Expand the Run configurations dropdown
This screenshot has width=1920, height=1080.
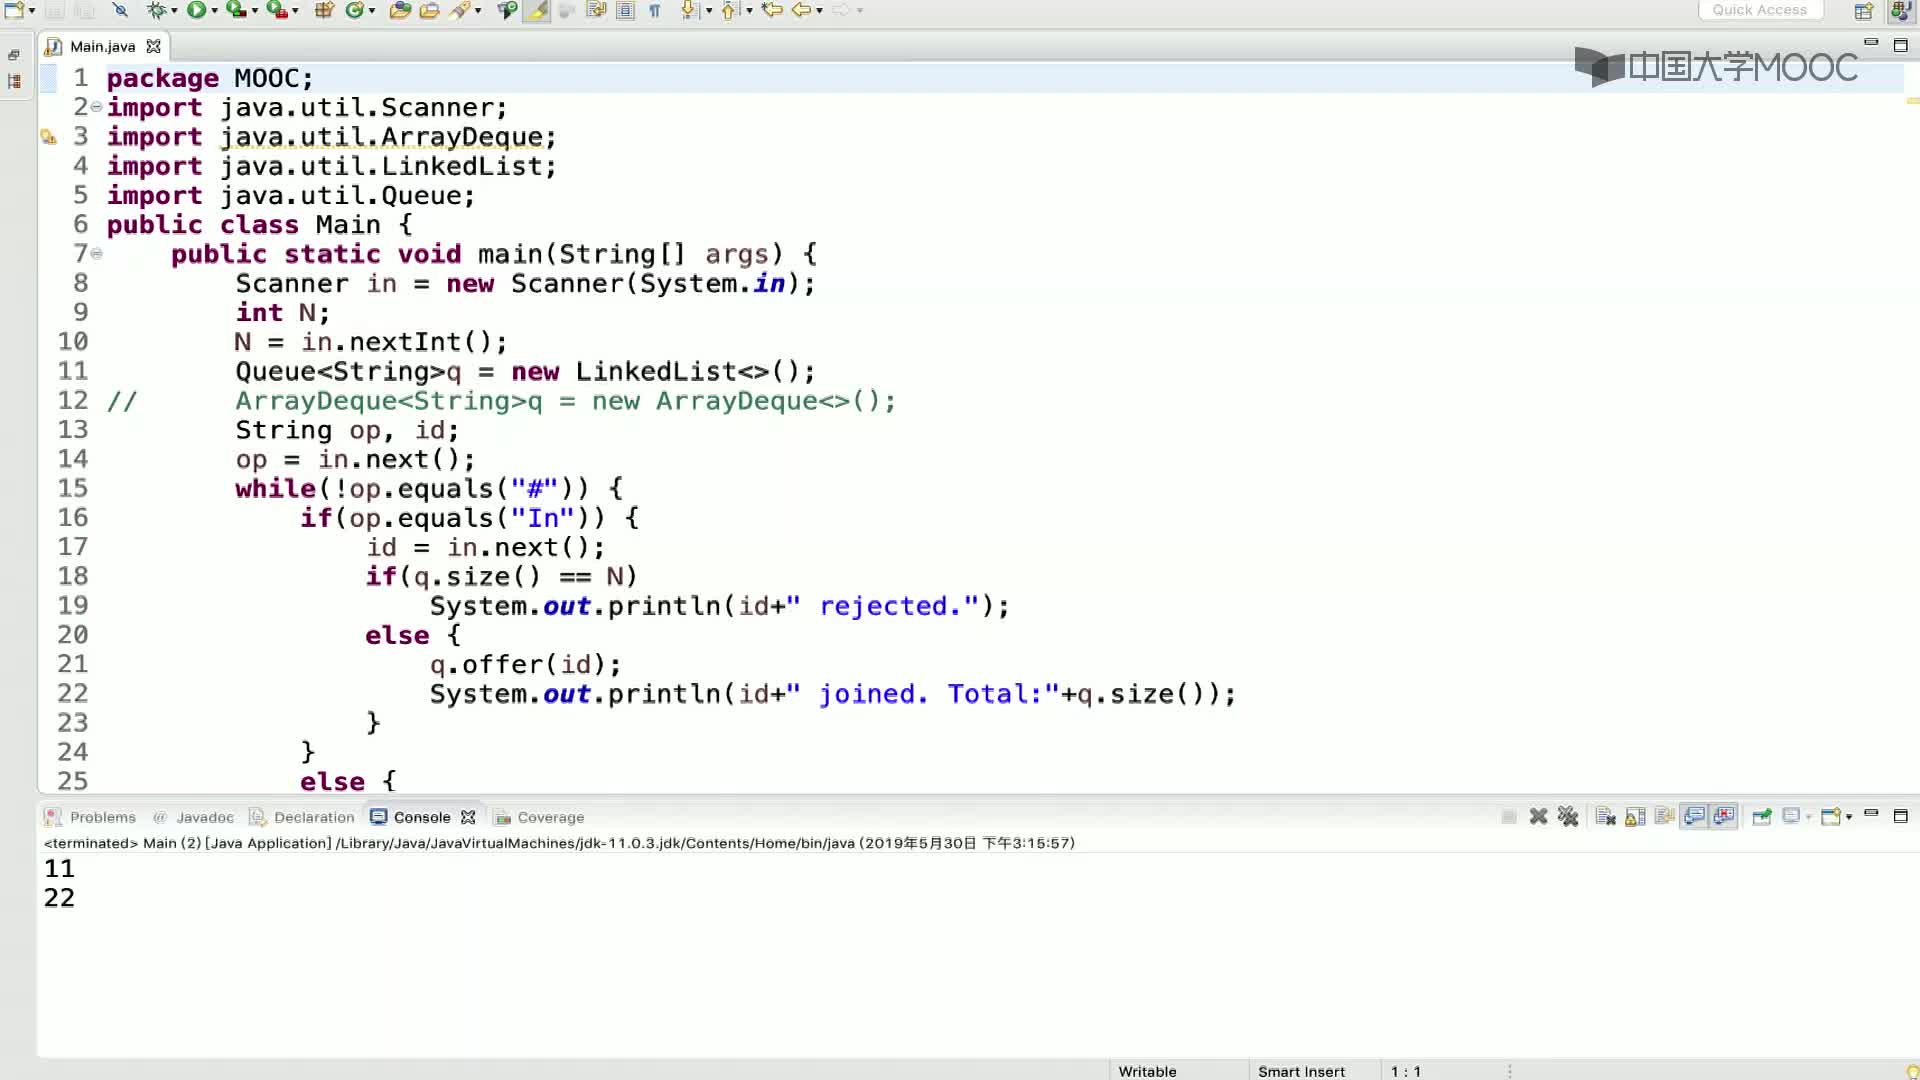[214, 10]
